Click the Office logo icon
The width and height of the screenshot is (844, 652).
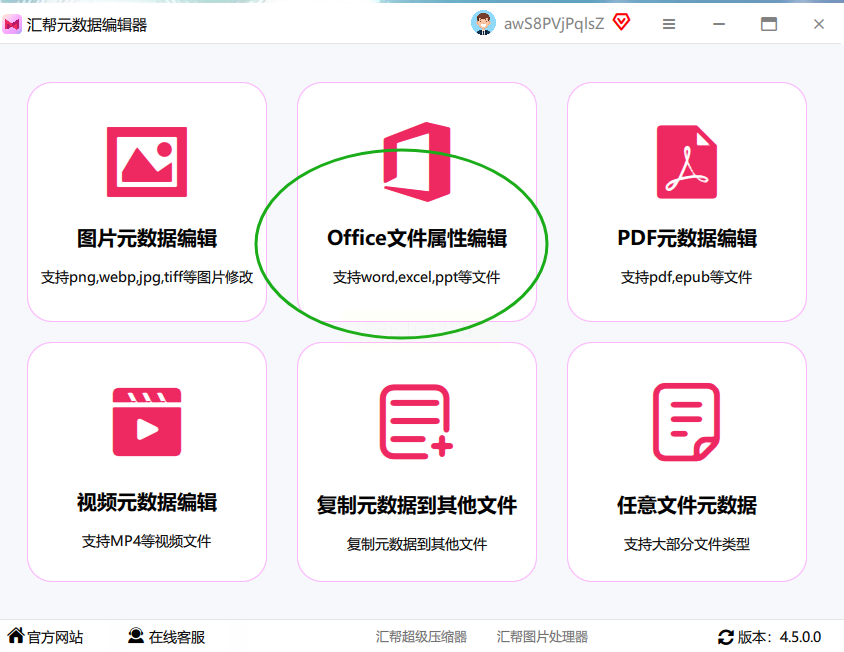point(417,162)
